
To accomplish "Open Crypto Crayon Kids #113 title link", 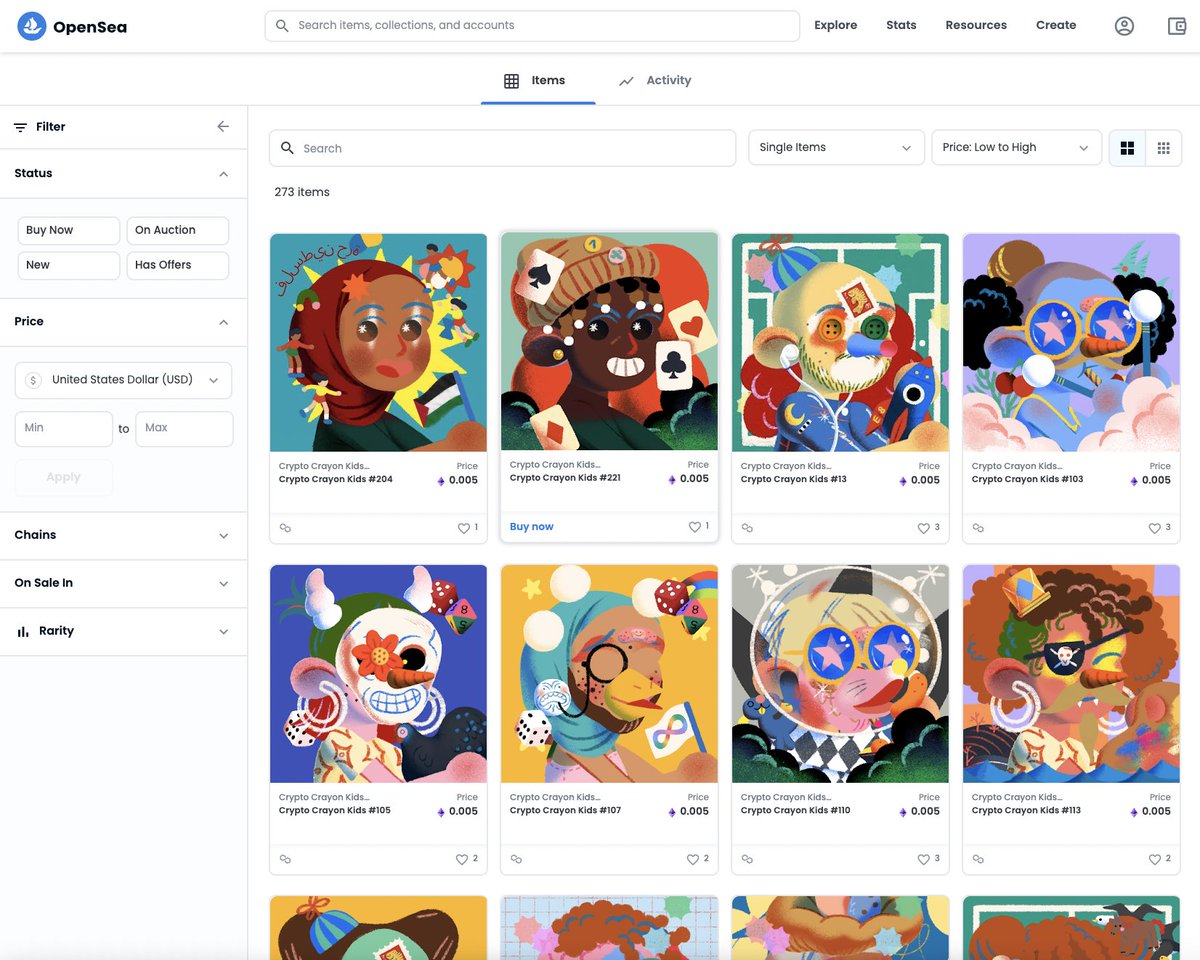I will (1027, 810).
